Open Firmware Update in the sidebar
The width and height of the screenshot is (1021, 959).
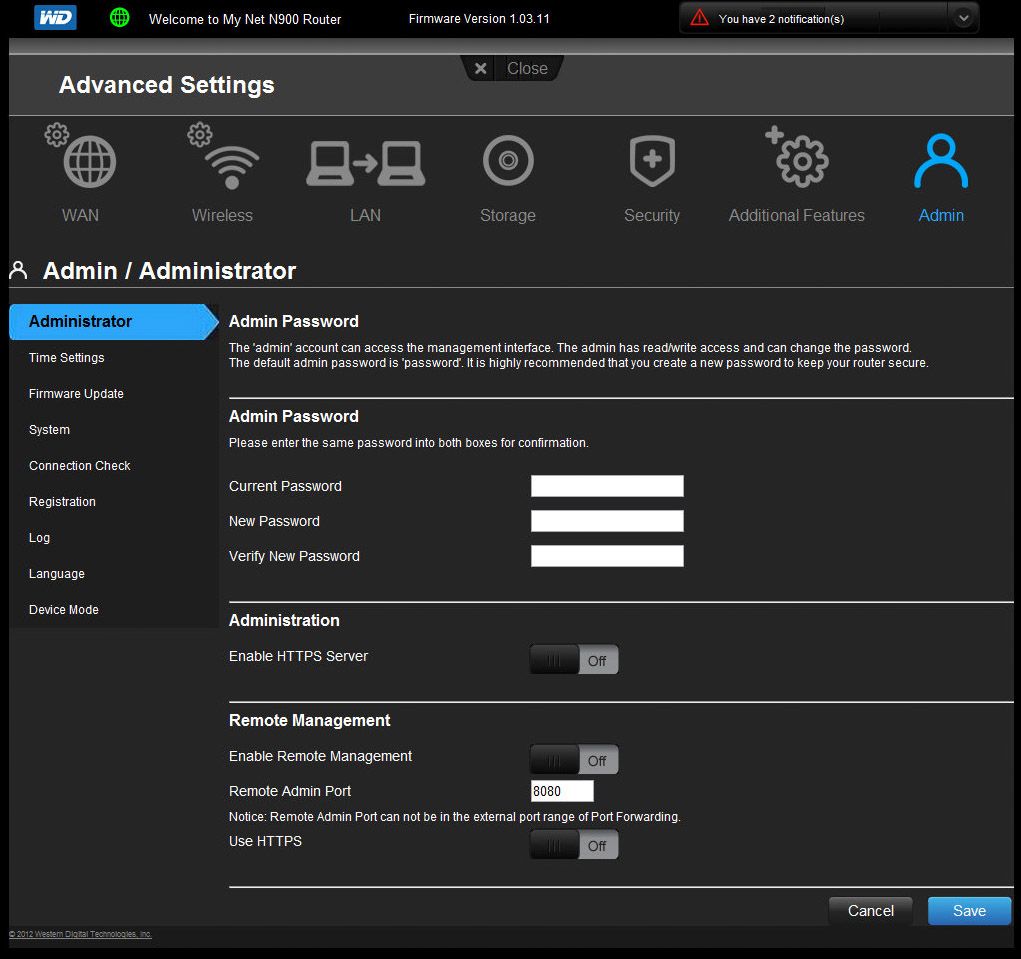click(x=76, y=393)
